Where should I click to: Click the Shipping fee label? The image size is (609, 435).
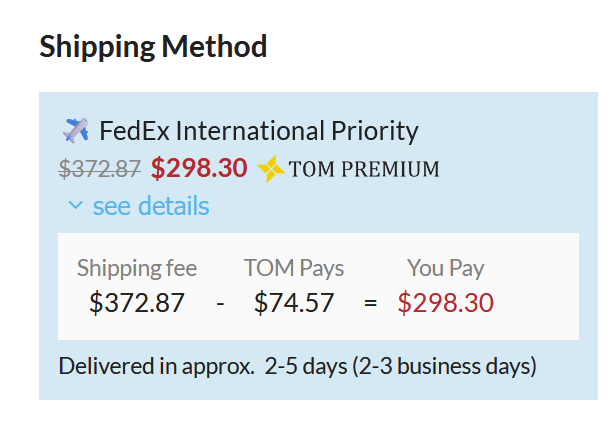(x=137, y=268)
